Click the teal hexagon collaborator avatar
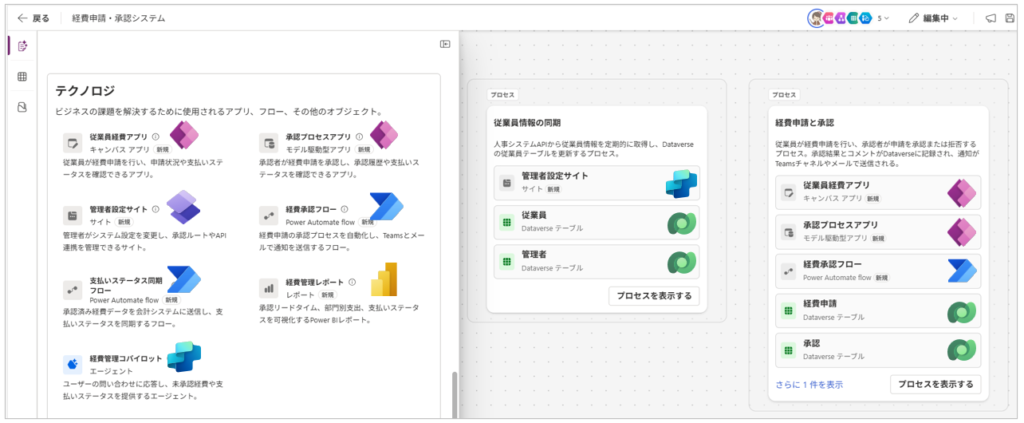1024x423 pixels. (x=853, y=18)
